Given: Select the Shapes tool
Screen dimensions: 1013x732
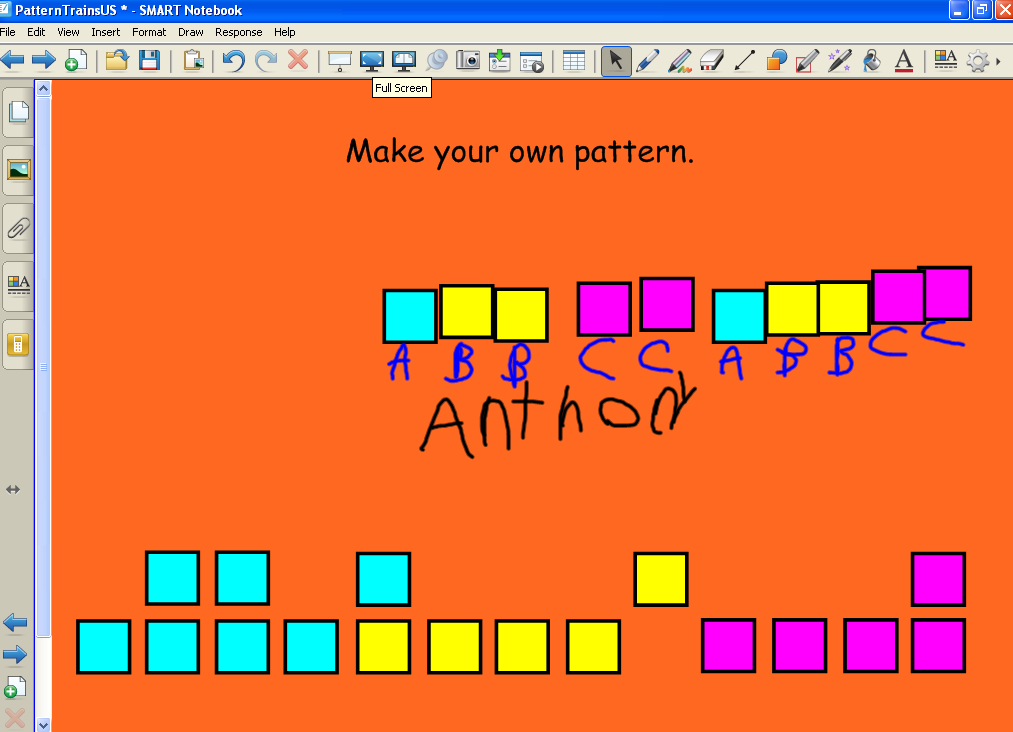Looking at the screenshot, I should [777, 61].
